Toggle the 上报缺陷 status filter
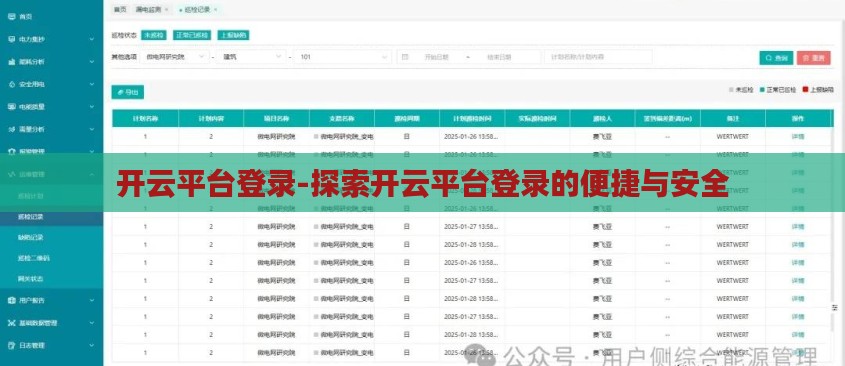This screenshot has width=845, height=366. (233, 35)
